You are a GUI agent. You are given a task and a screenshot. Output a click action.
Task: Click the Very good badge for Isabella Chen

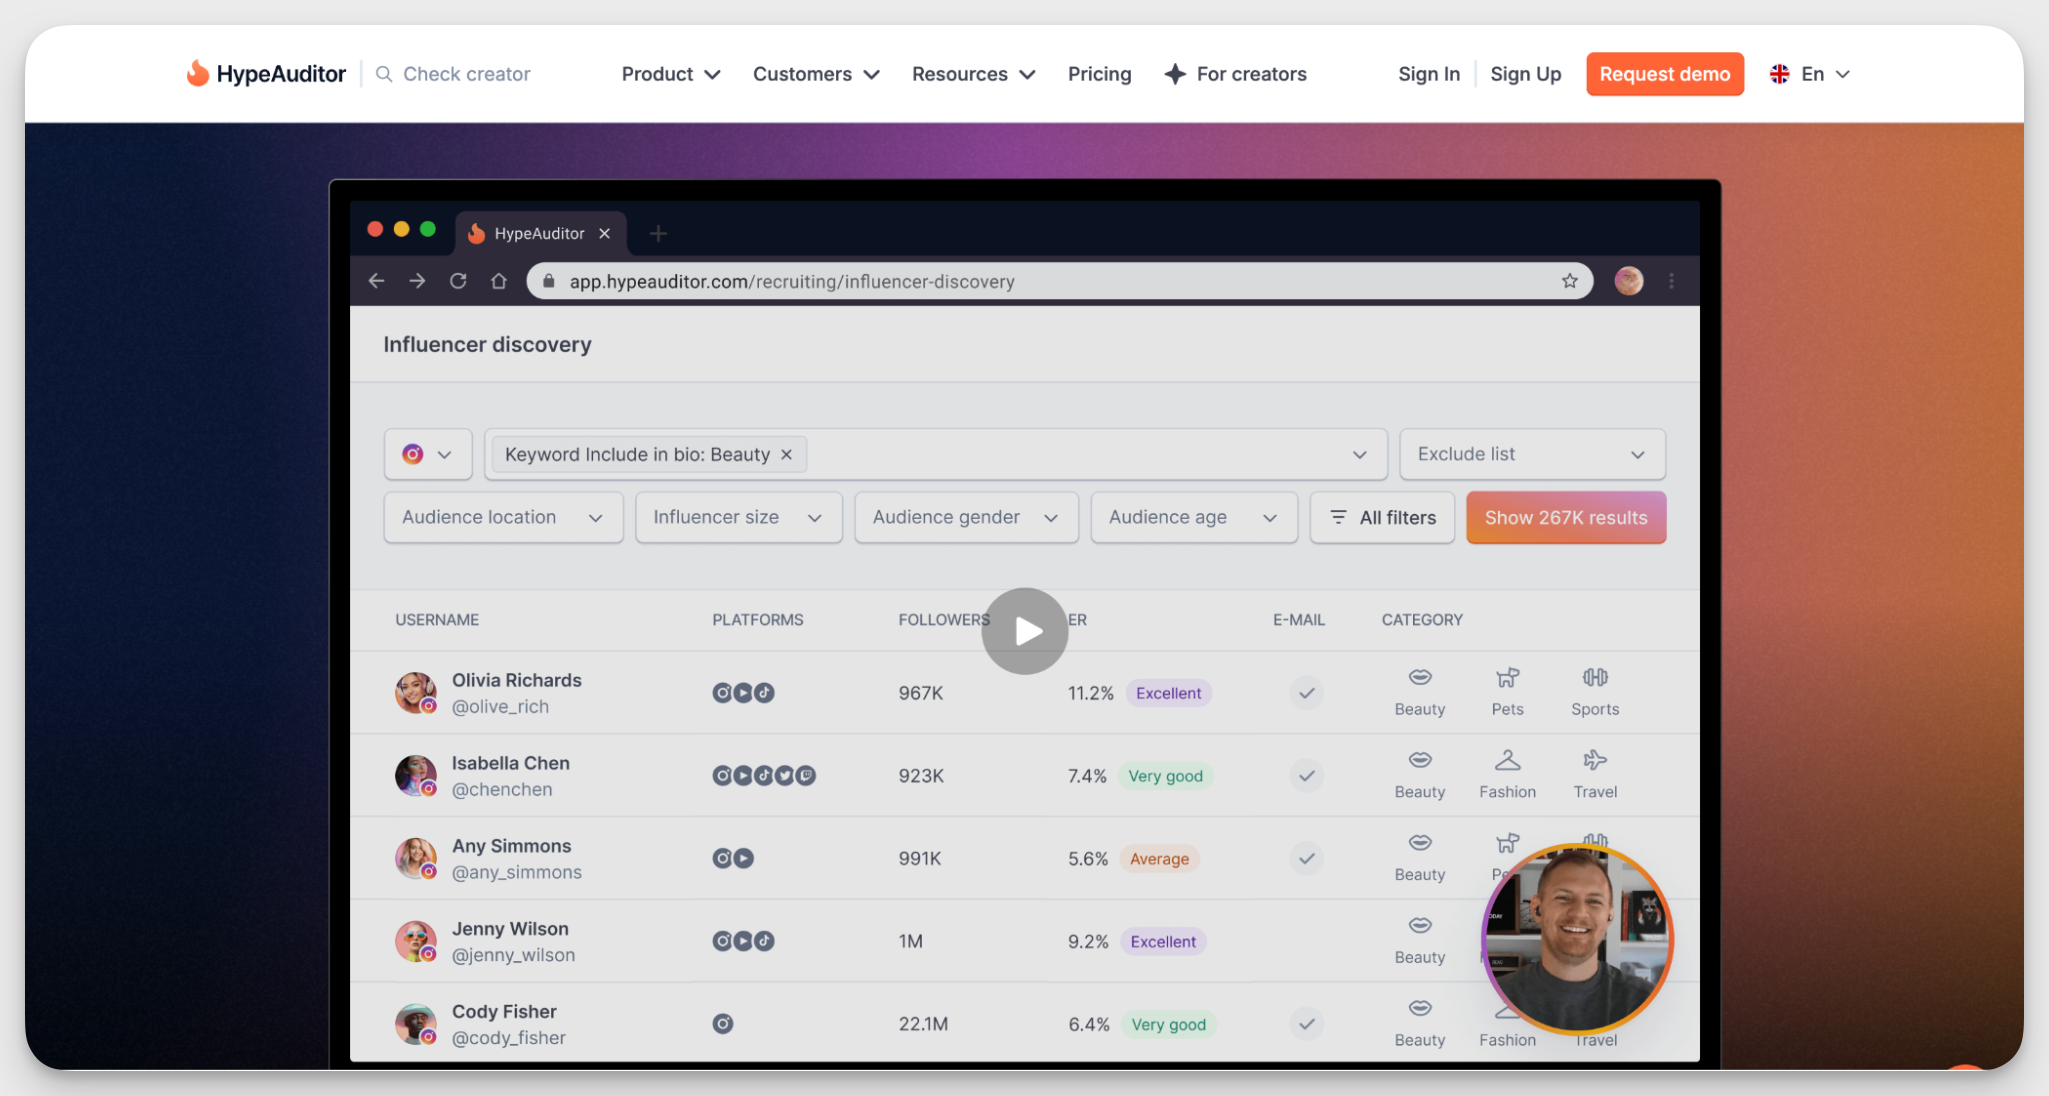(1165, 776)
